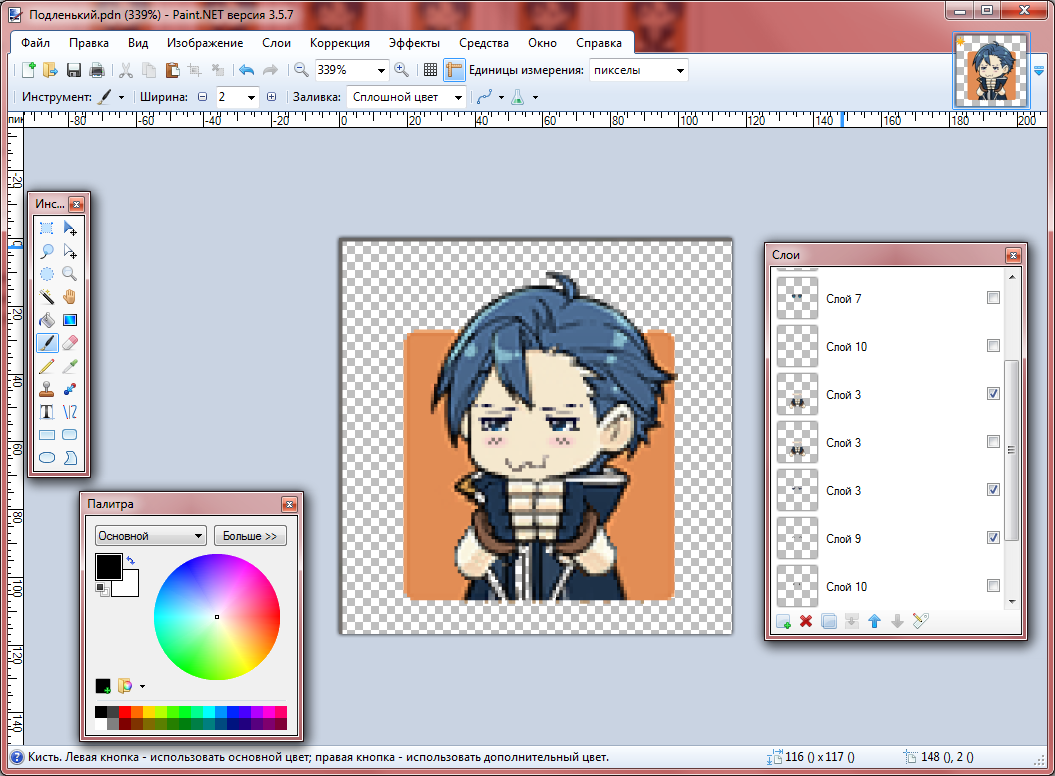The width and height of the screenshot is (1055, 776).
Task: Toggle visibility checkbox of Слой 9
Action: click(993, 538)
